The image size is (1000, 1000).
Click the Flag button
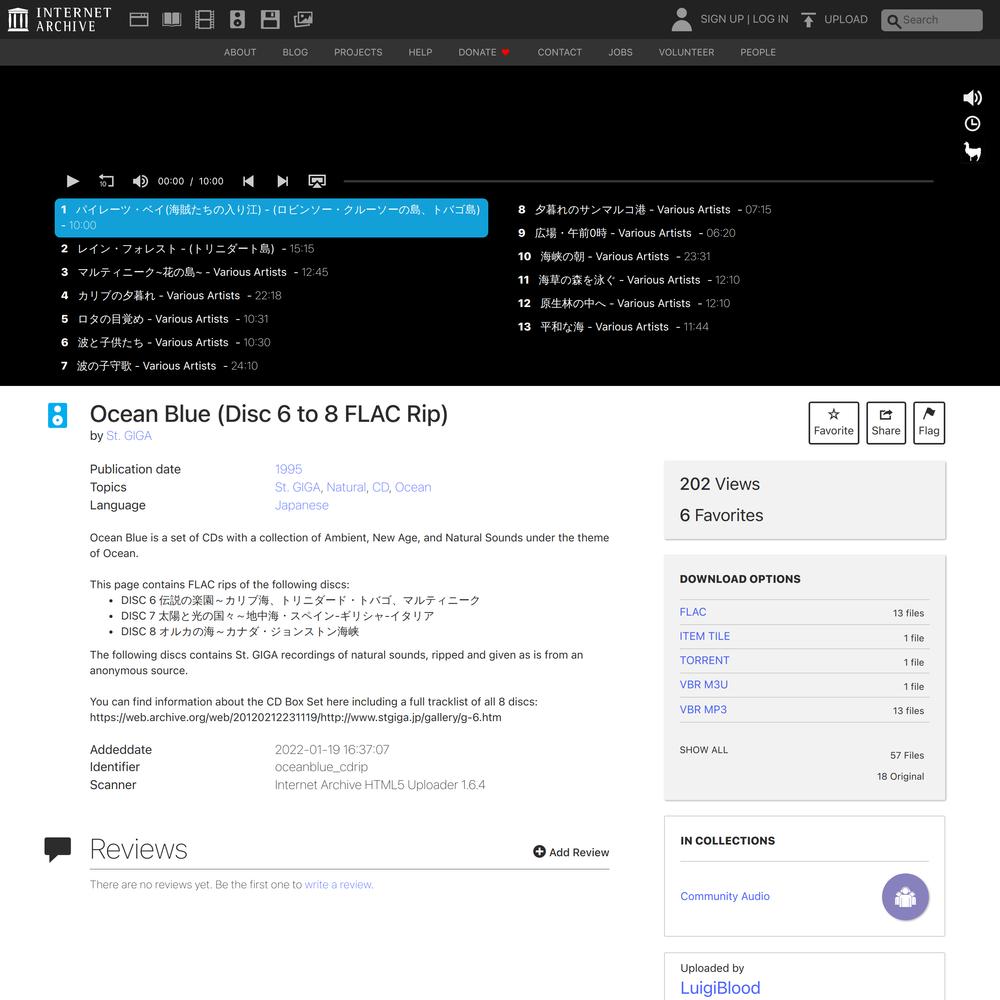[x=929, y=423]
